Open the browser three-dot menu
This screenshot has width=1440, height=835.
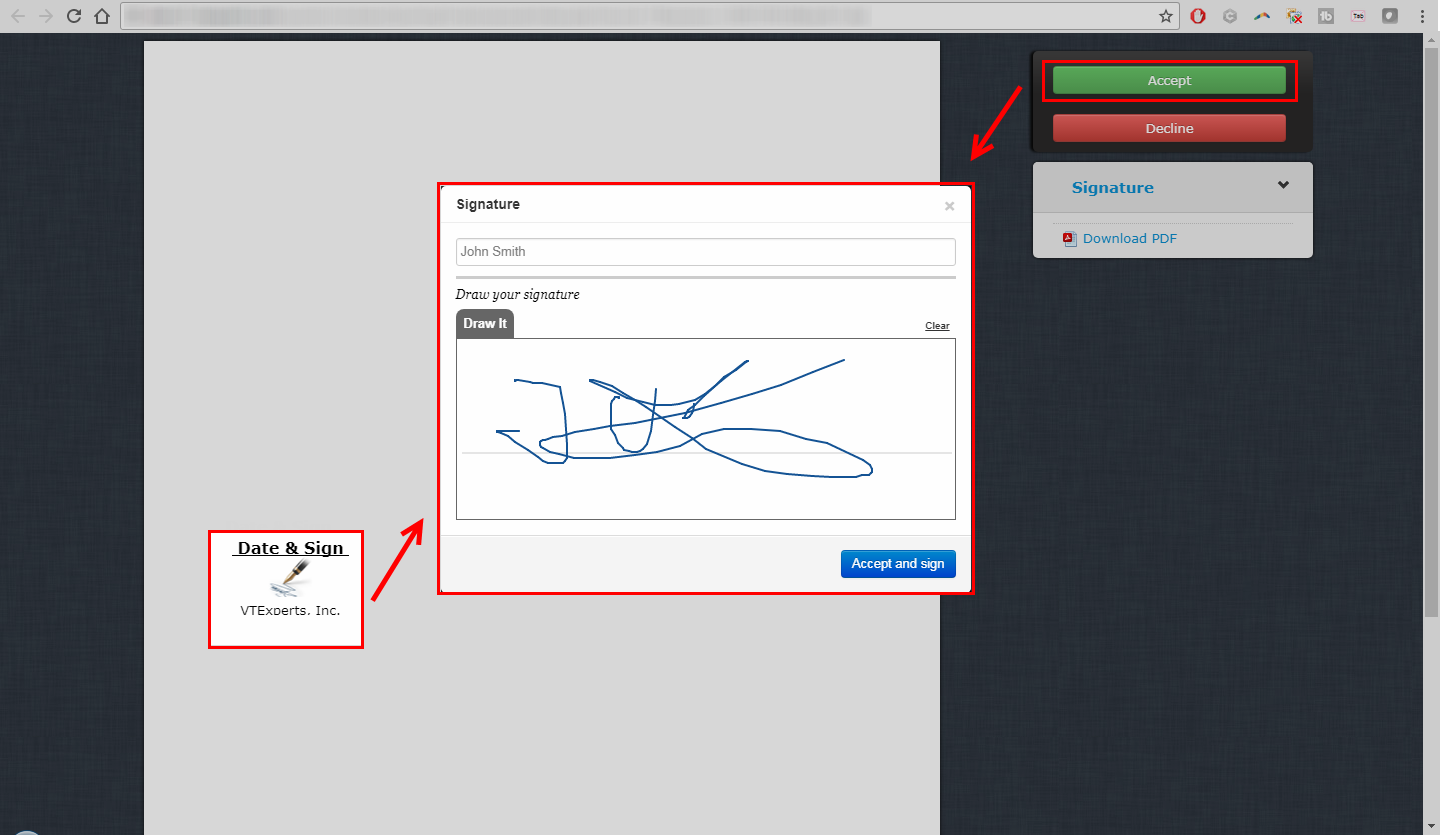(1422, 16)
